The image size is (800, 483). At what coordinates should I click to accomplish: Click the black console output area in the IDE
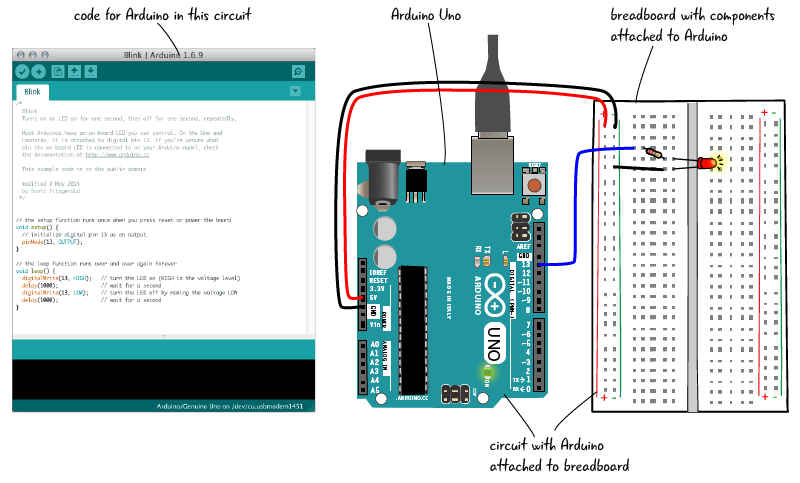(163, 380)
